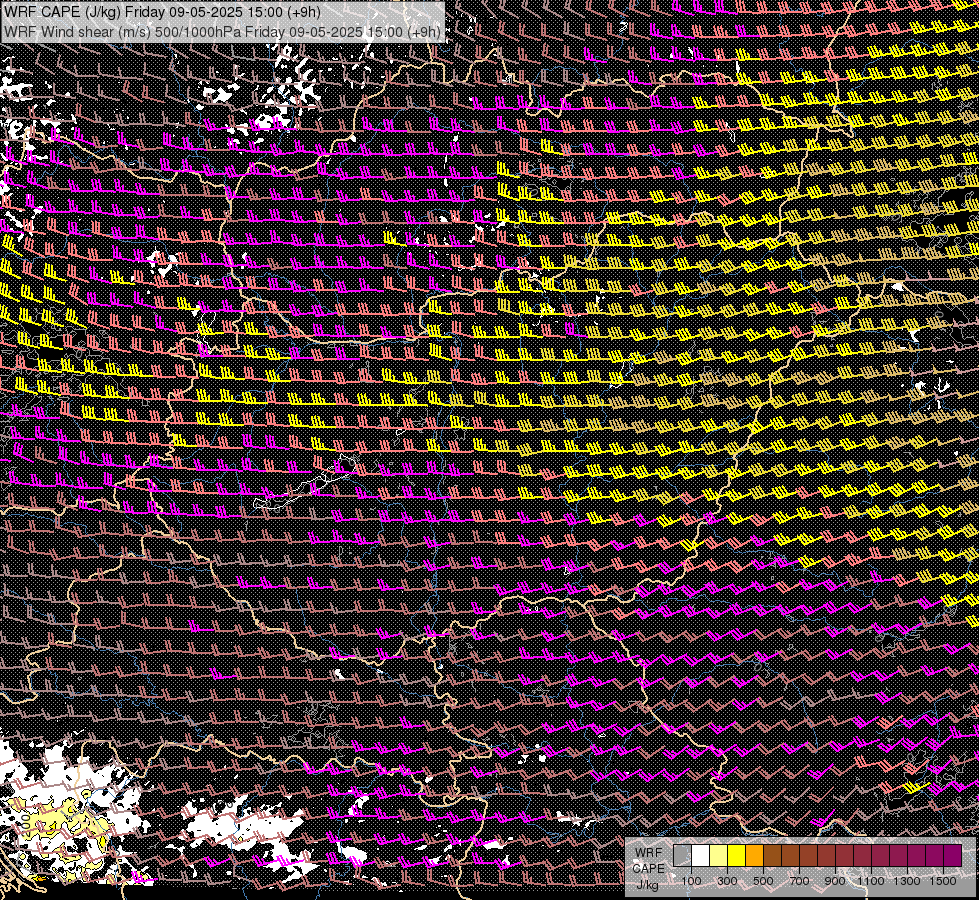Pick the orange legend swatch

coord(754,855)
